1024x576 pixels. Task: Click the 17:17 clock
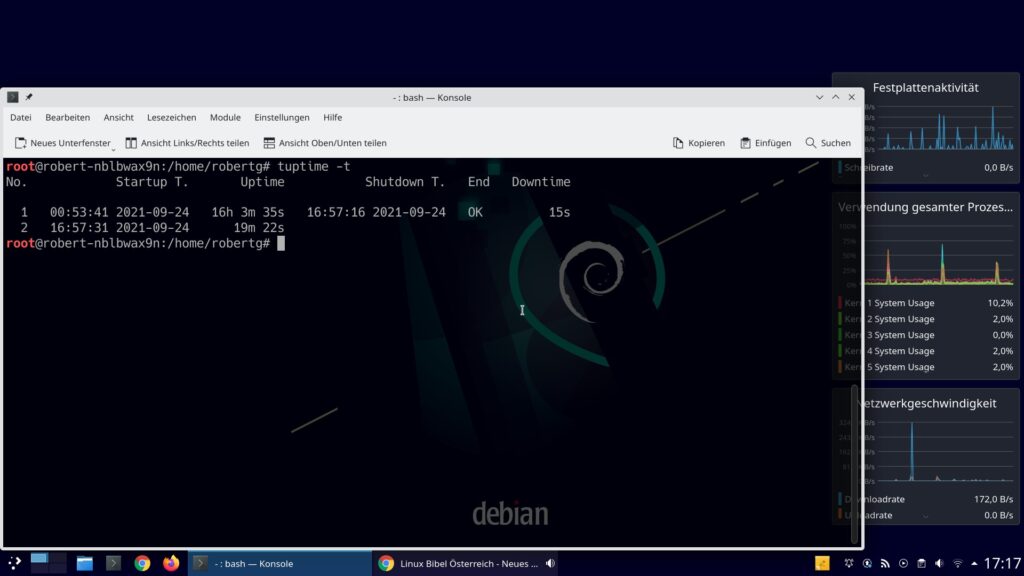[x=1002, y=563]
